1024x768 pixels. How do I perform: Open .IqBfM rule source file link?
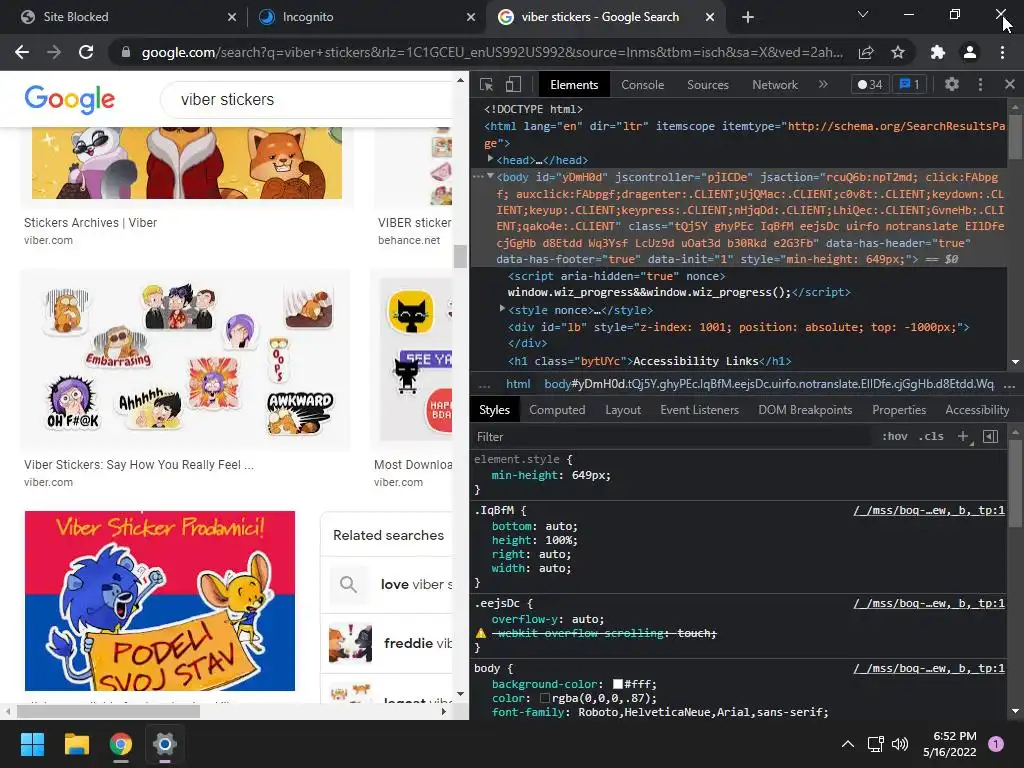point(929,510)
